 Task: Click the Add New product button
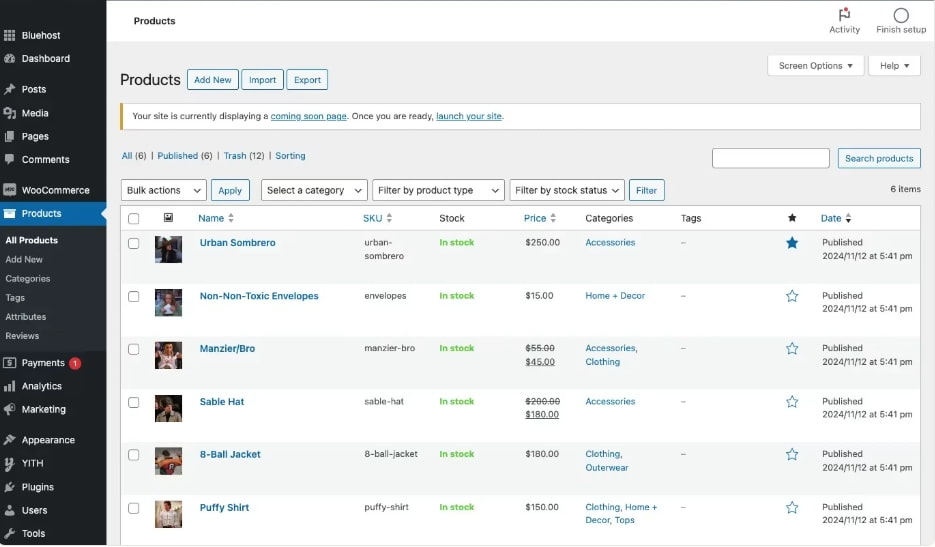(212, 80)
